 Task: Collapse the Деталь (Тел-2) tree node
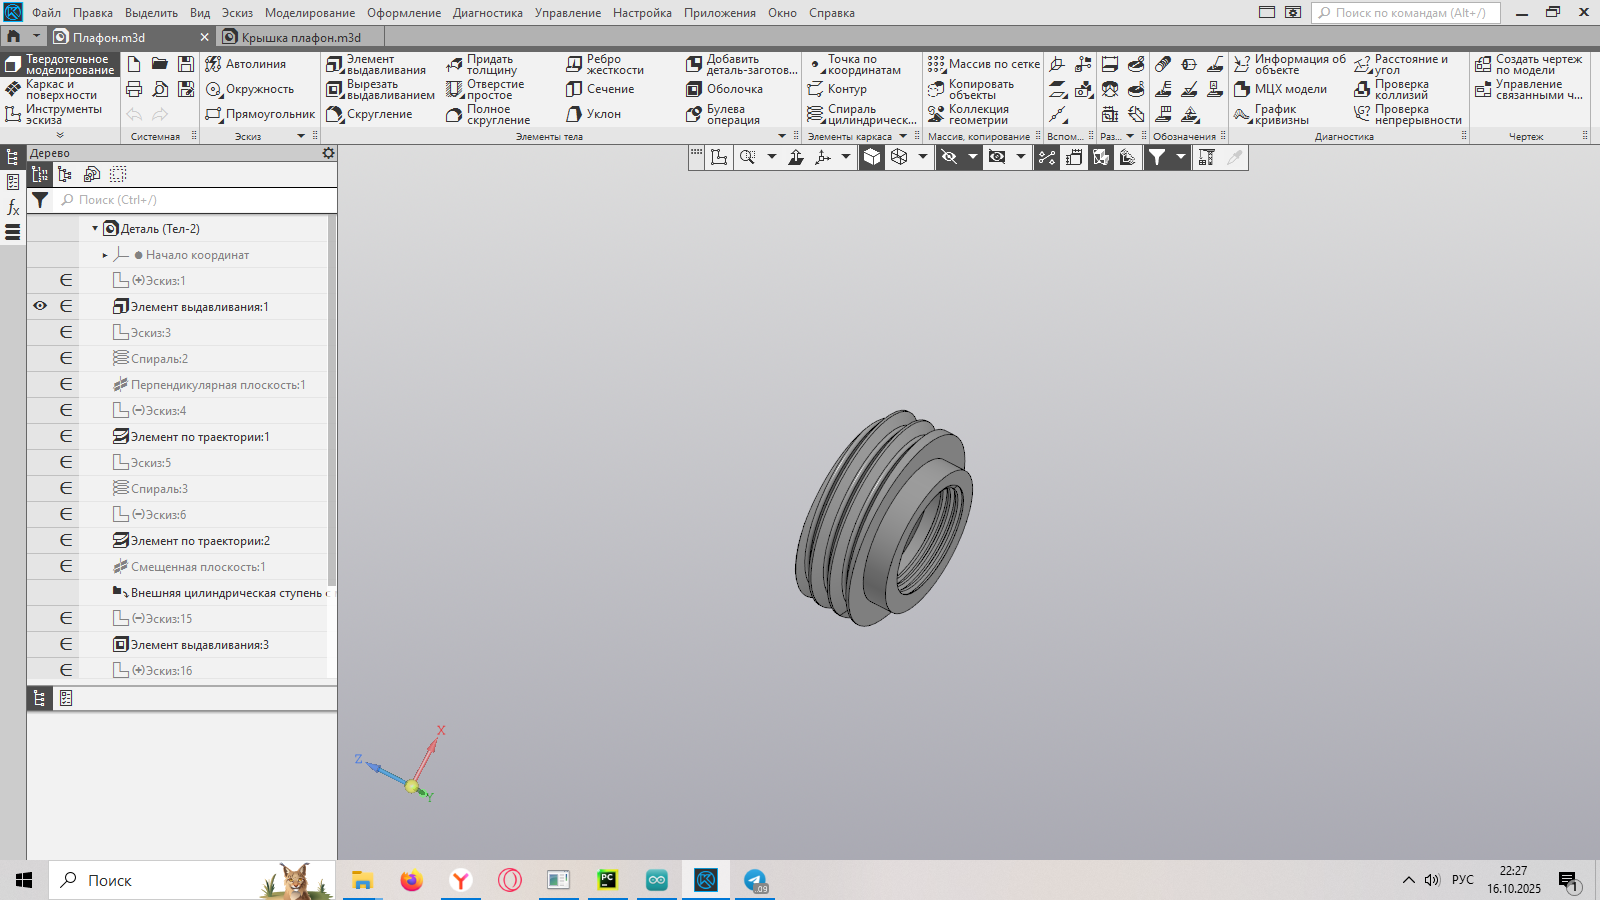coord(95,229)
